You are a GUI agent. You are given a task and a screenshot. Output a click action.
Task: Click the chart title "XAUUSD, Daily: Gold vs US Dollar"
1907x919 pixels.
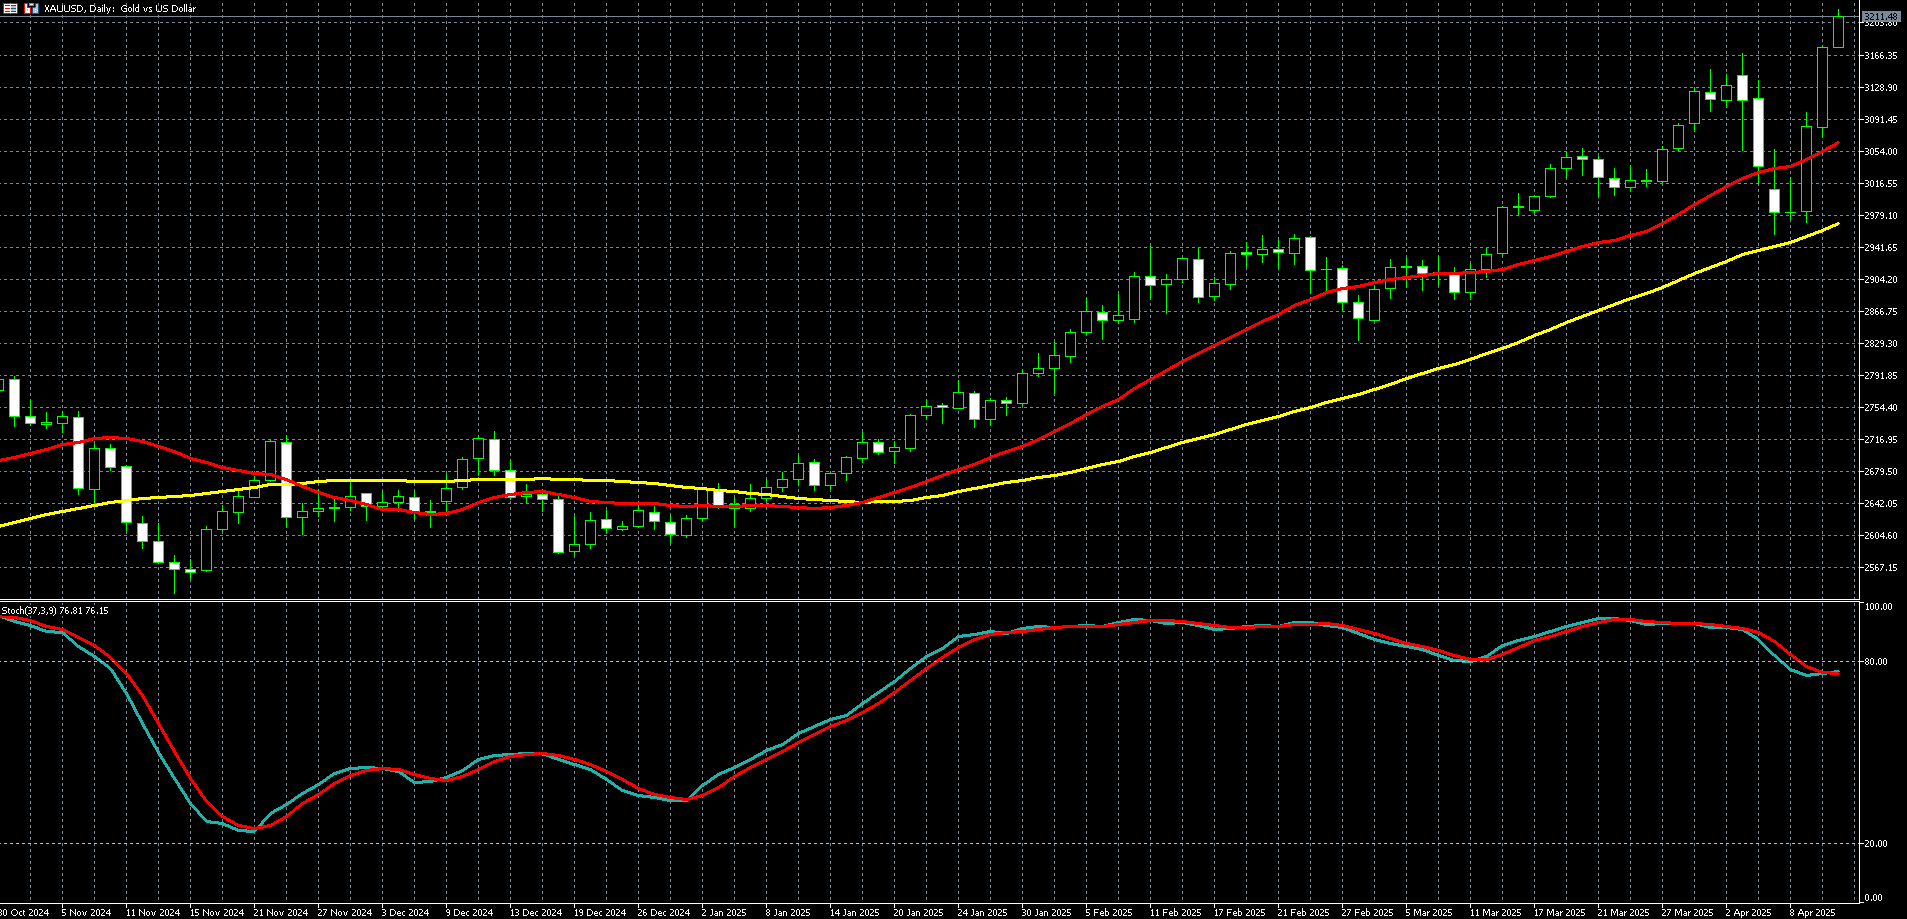coord(120,9)
